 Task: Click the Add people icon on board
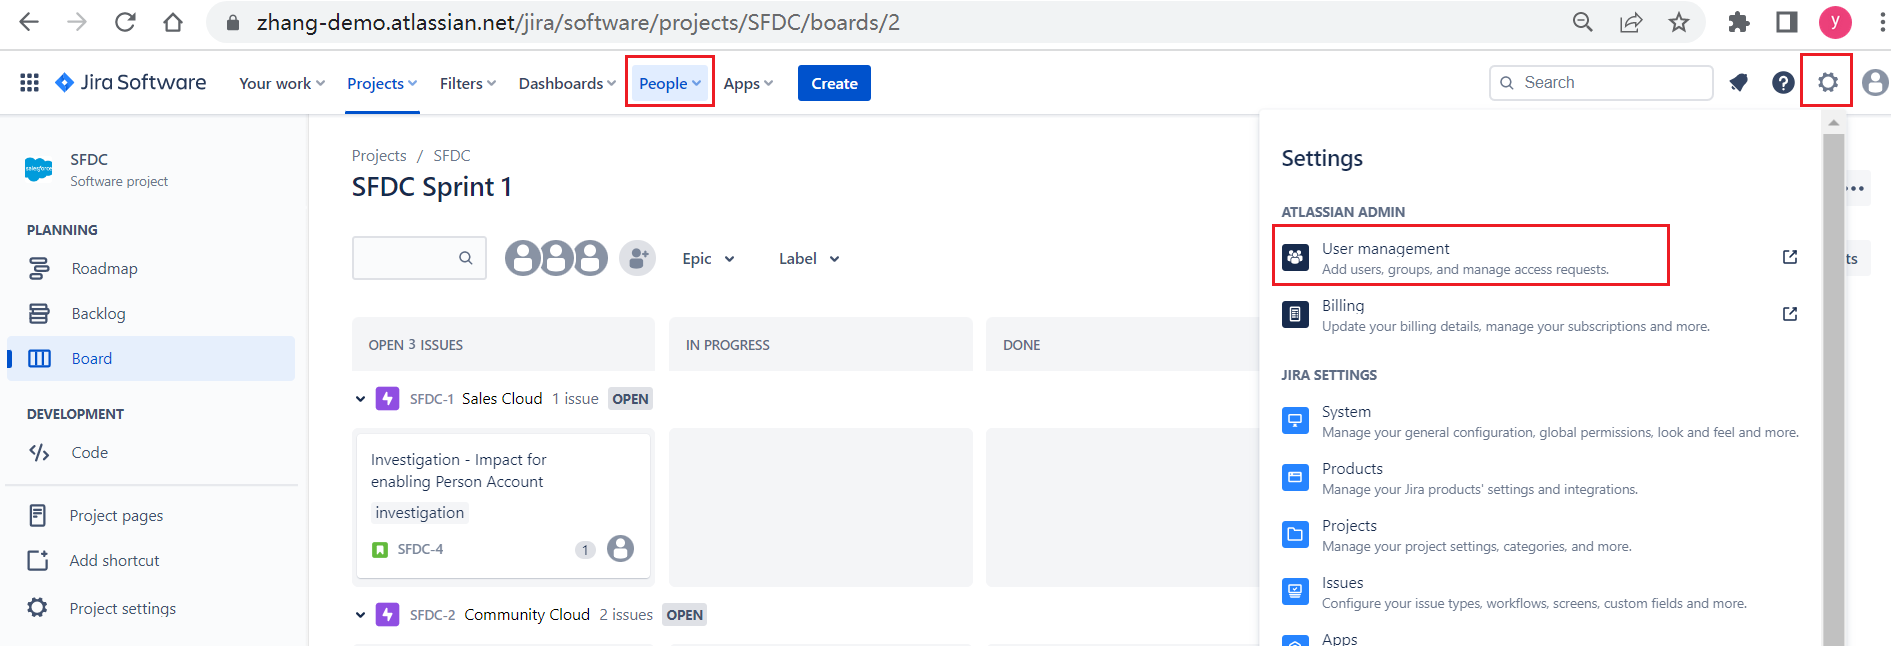637,258
